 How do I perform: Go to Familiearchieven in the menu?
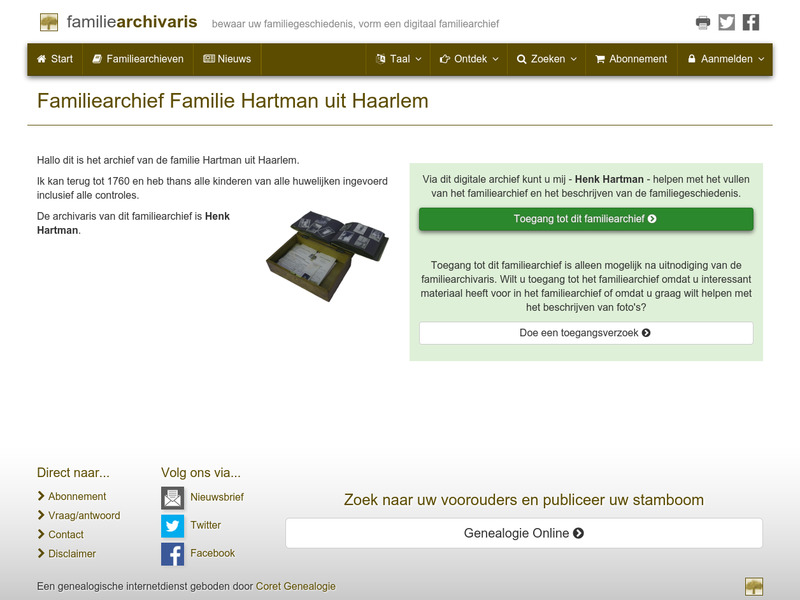pyautogui.click(x=137, y=59)
